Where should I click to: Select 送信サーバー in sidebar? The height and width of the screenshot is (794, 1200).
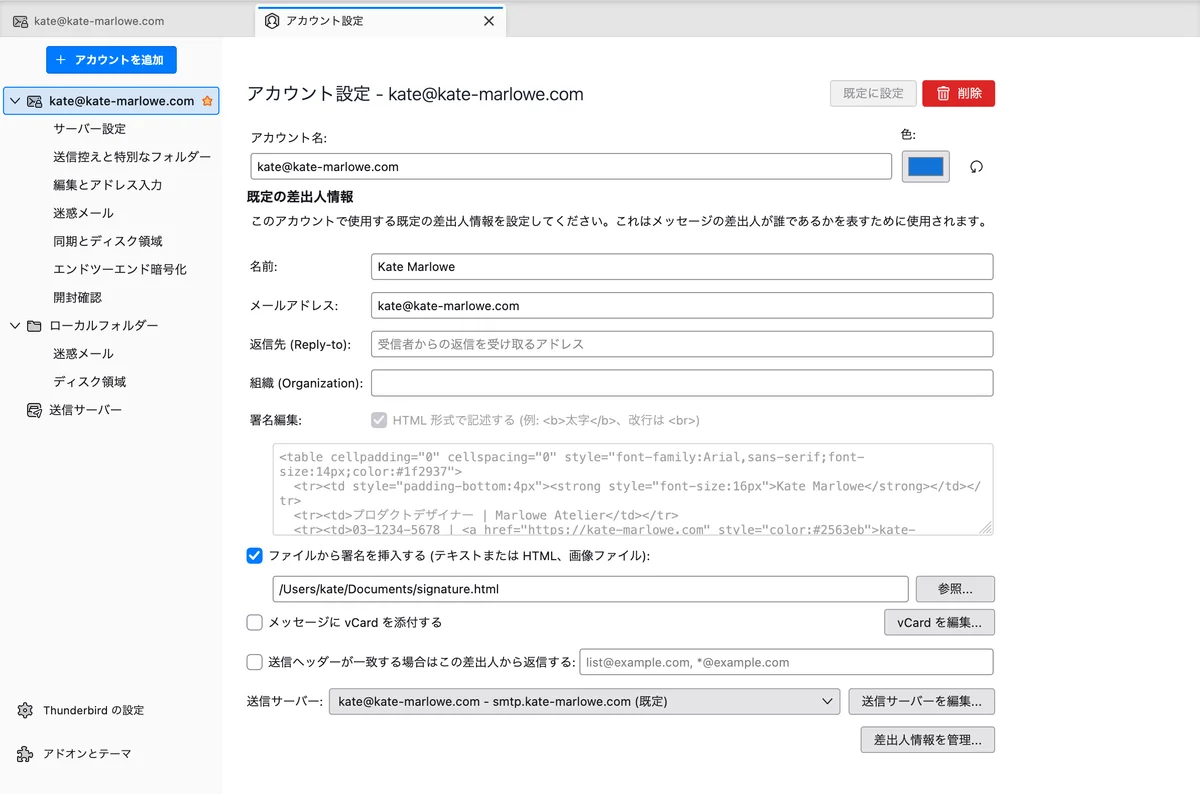coord(85,410)
